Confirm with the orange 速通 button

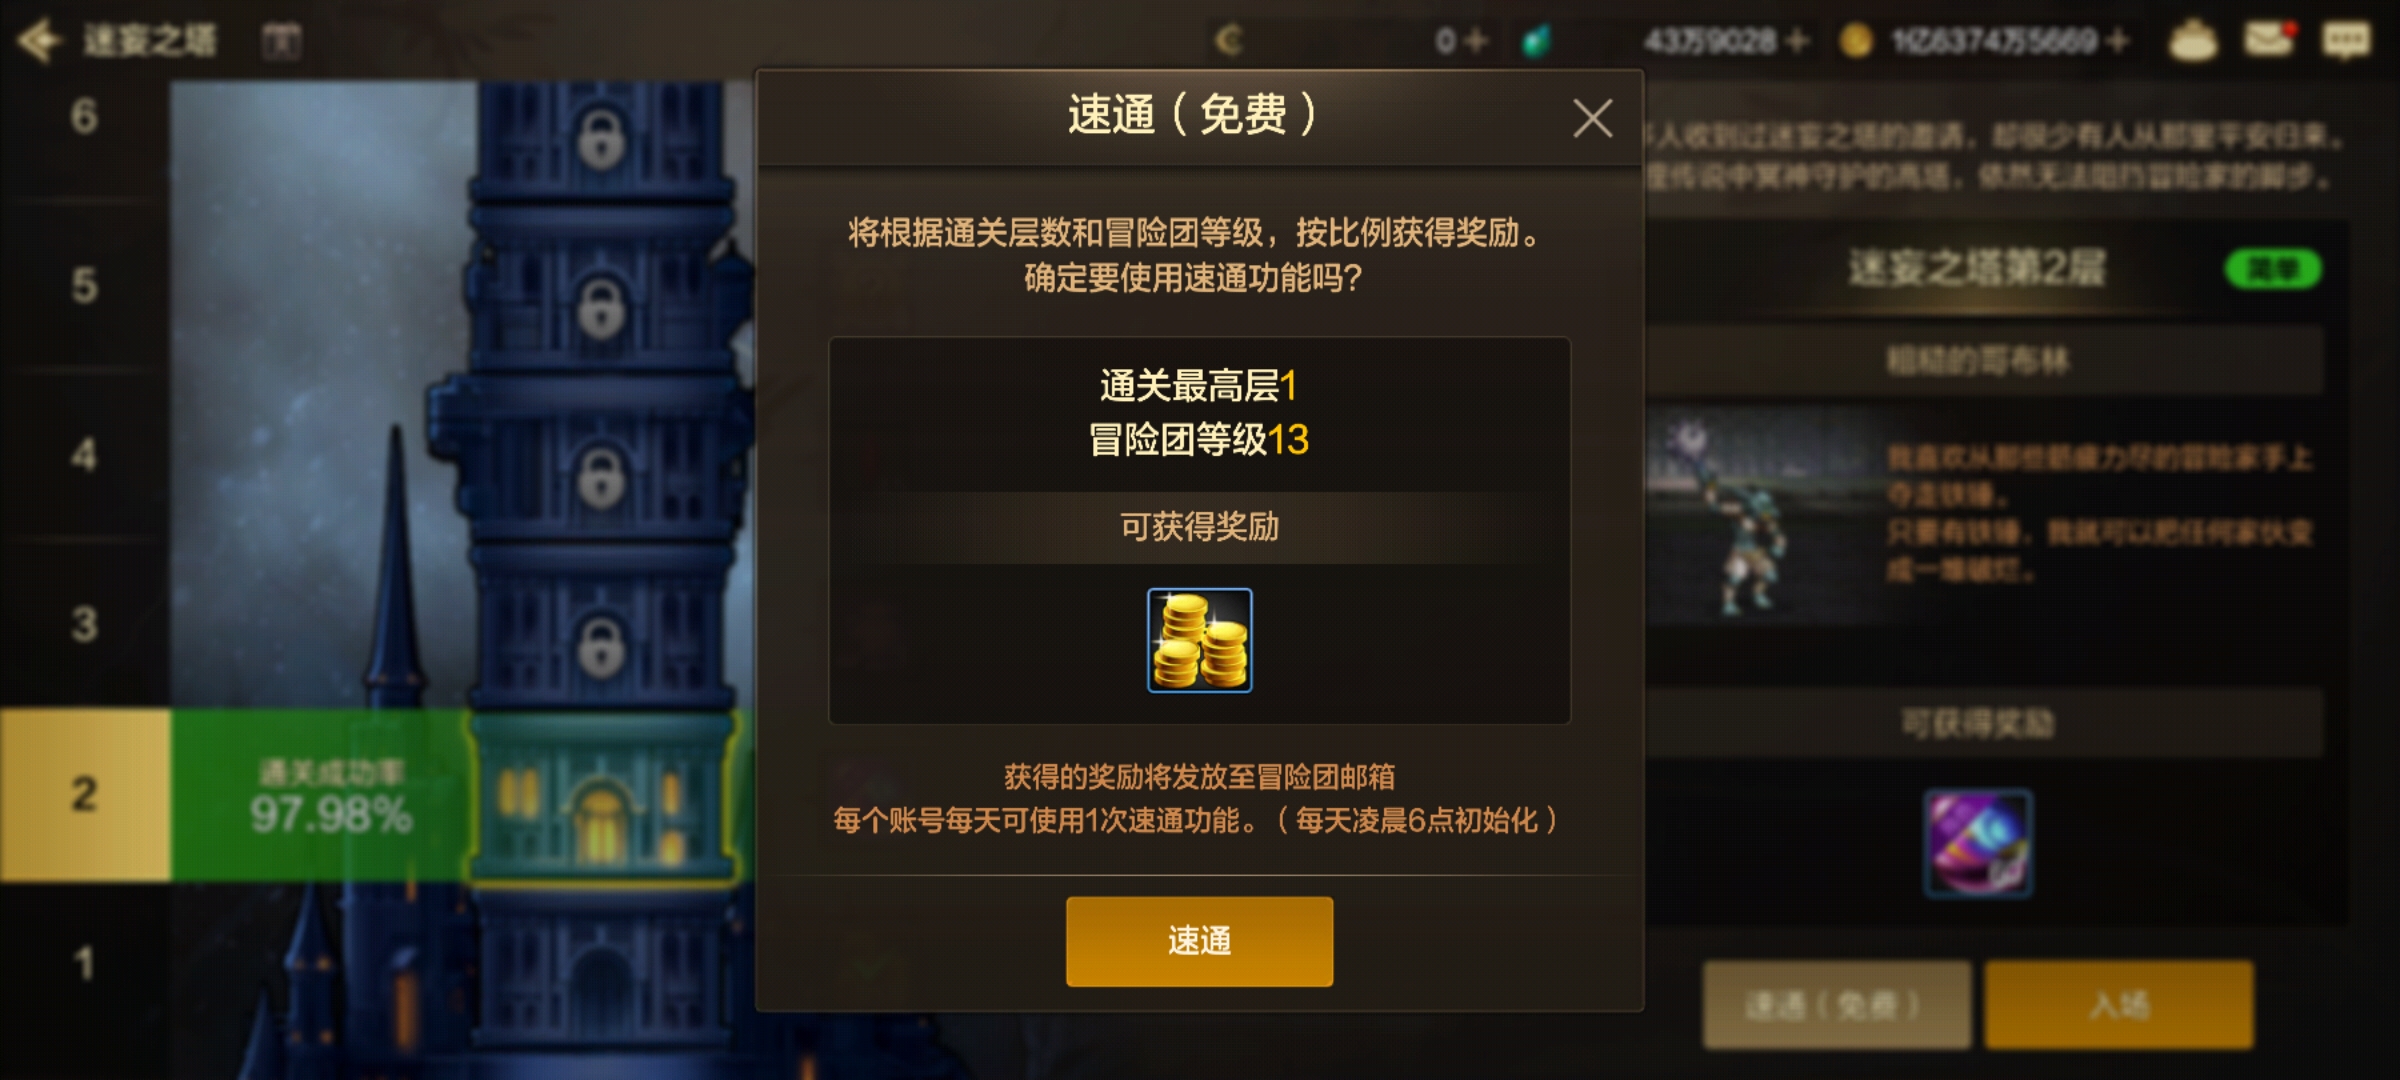pyautogui.click(x=1199, y=941)
